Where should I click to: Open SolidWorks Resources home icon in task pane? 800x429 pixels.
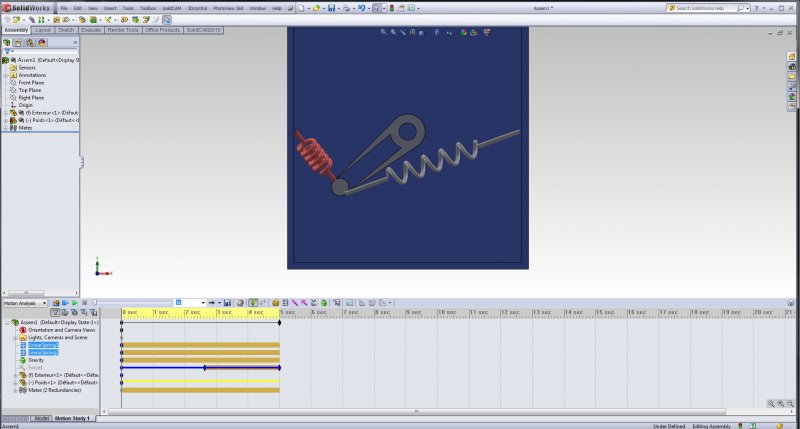pos(791,56)
